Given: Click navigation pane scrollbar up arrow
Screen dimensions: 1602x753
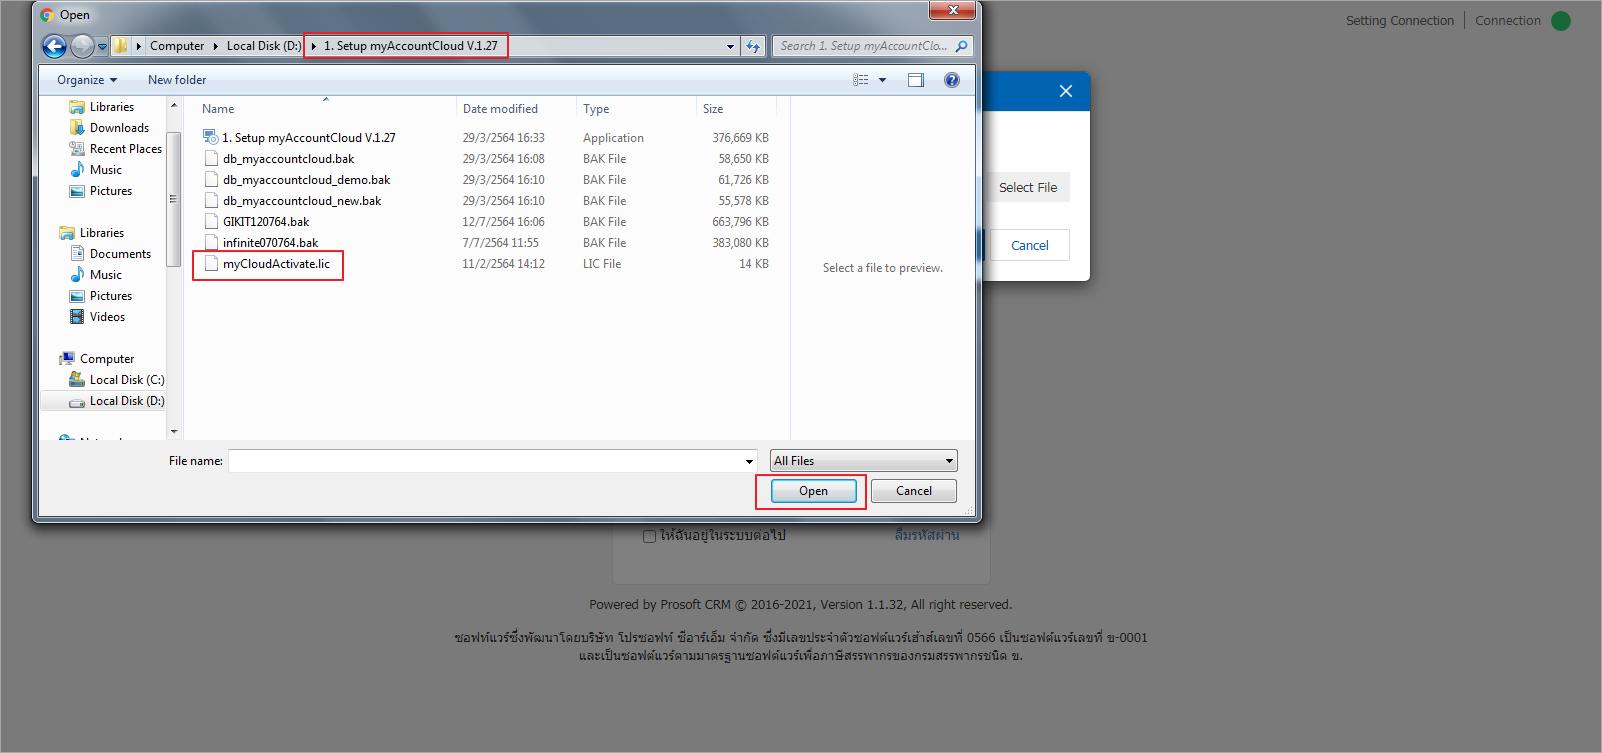Looking at the screenshot, I should [174, 105].
